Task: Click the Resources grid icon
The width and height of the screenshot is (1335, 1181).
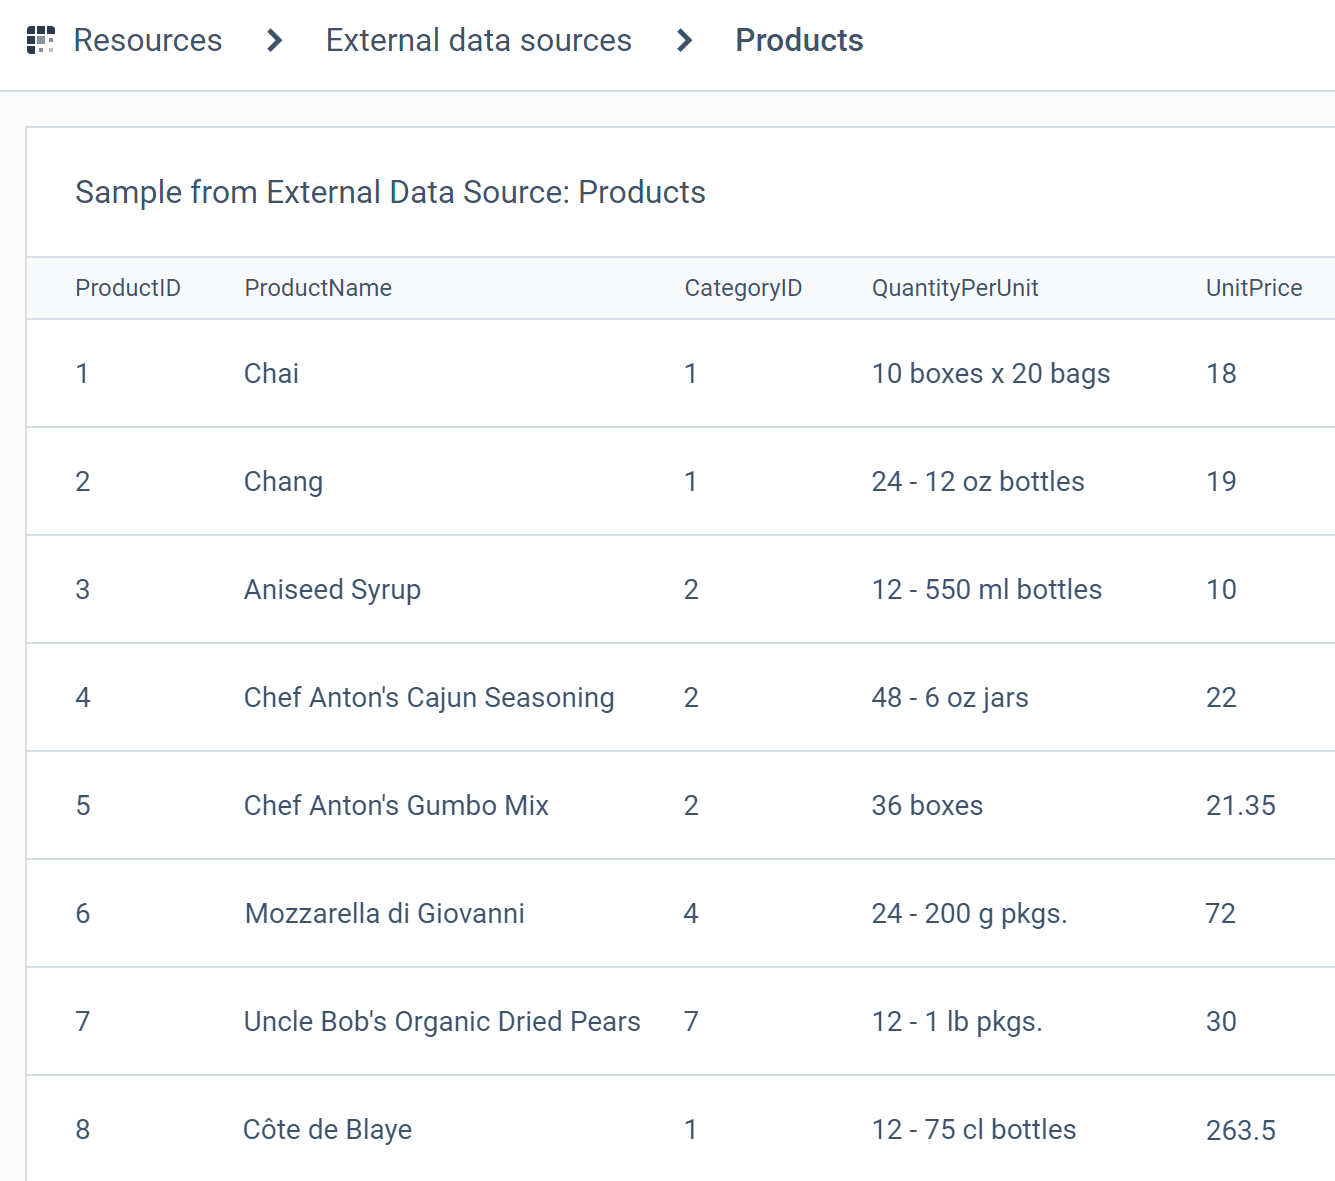Action: pyautogui.click(x=40, y=40)
